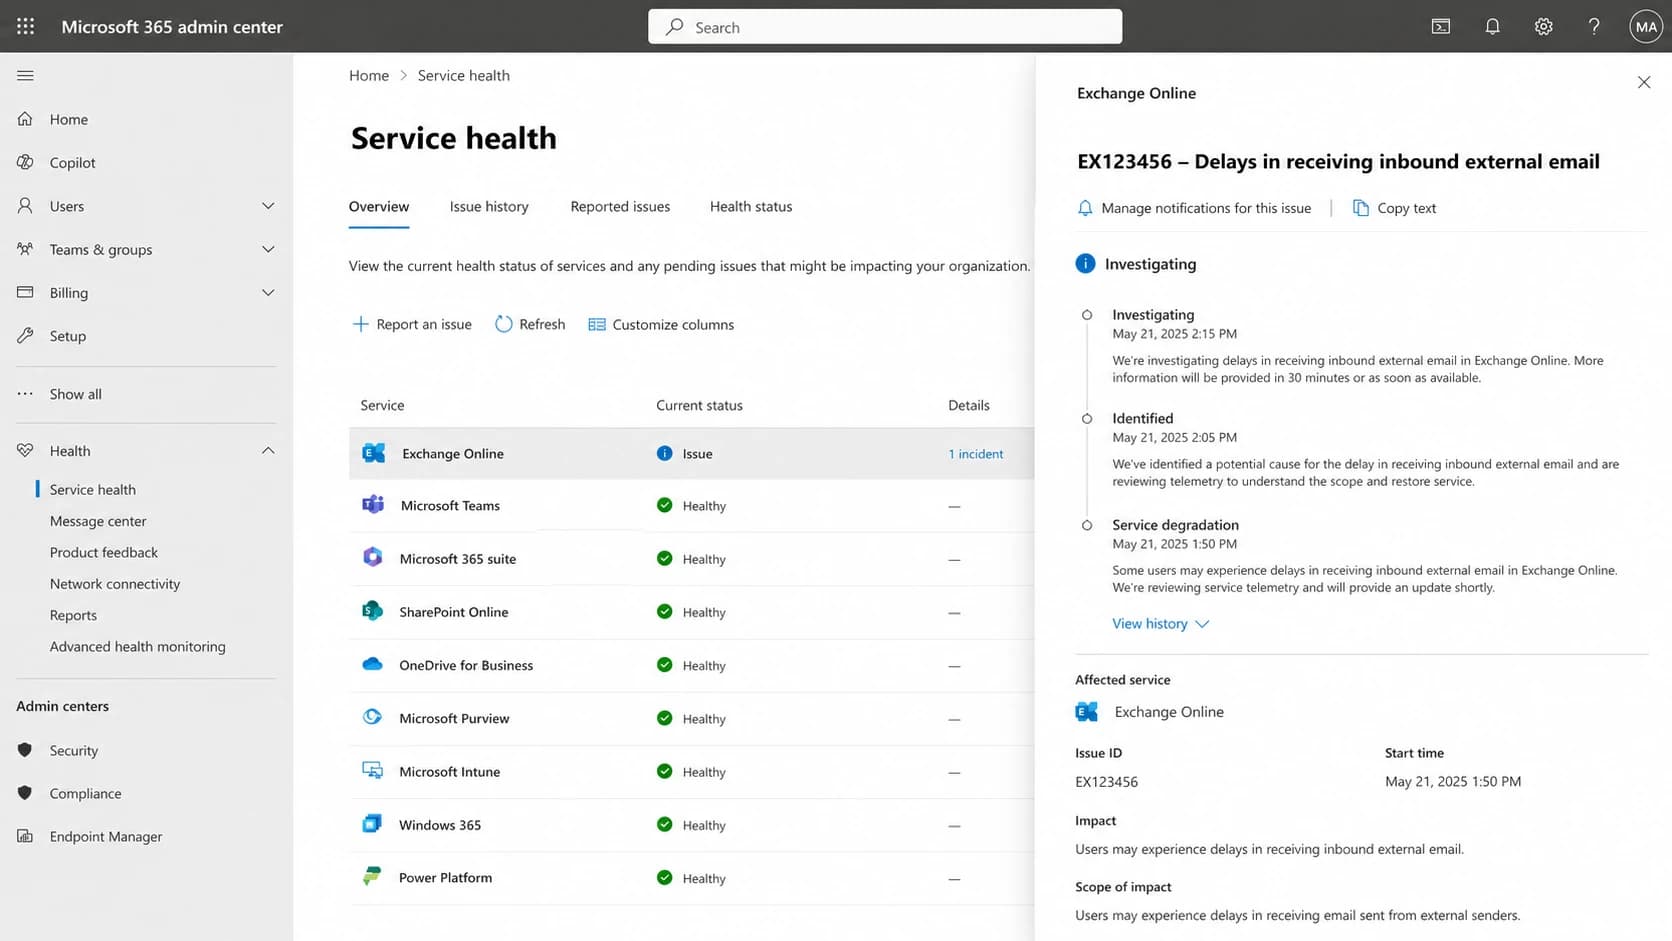1672x941 pixels.
Task: Sort by Current status column header
Action: 699,405
